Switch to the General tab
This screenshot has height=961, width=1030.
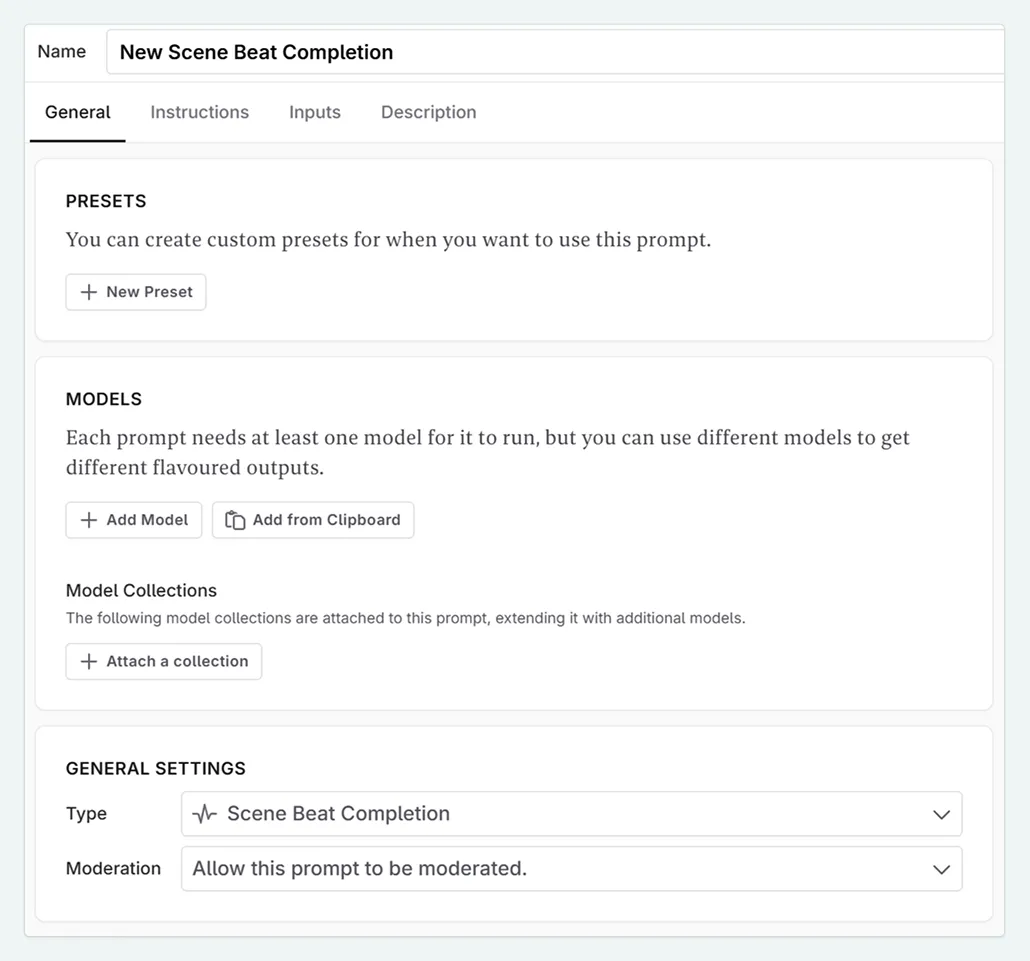coord(78,112)
